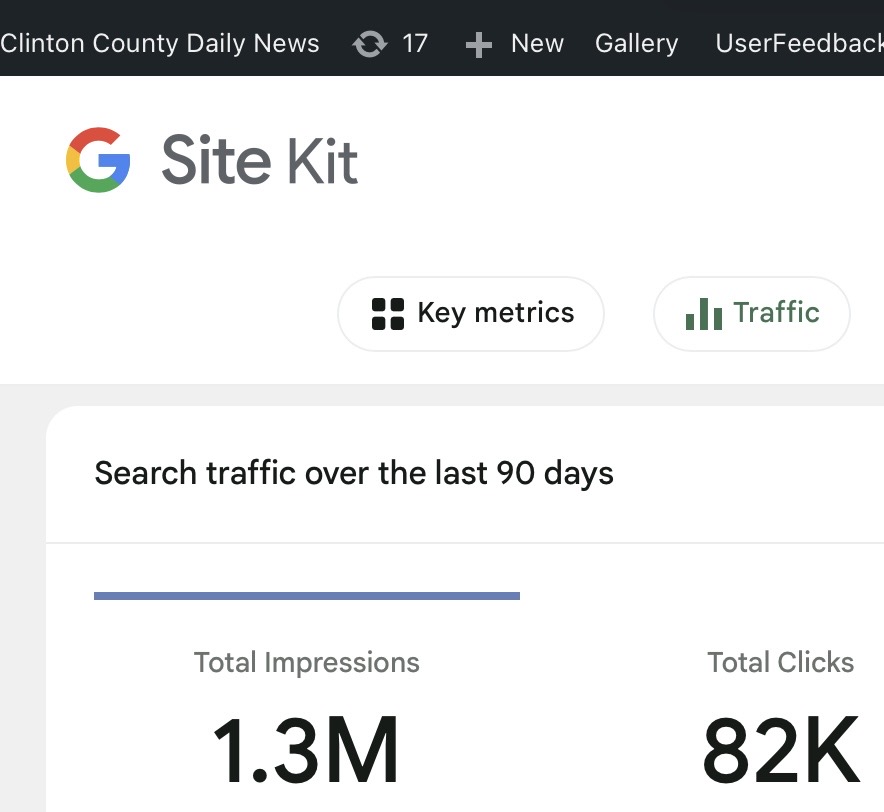Open the UserFeedback admin bar menu

[x=799, y=44]
